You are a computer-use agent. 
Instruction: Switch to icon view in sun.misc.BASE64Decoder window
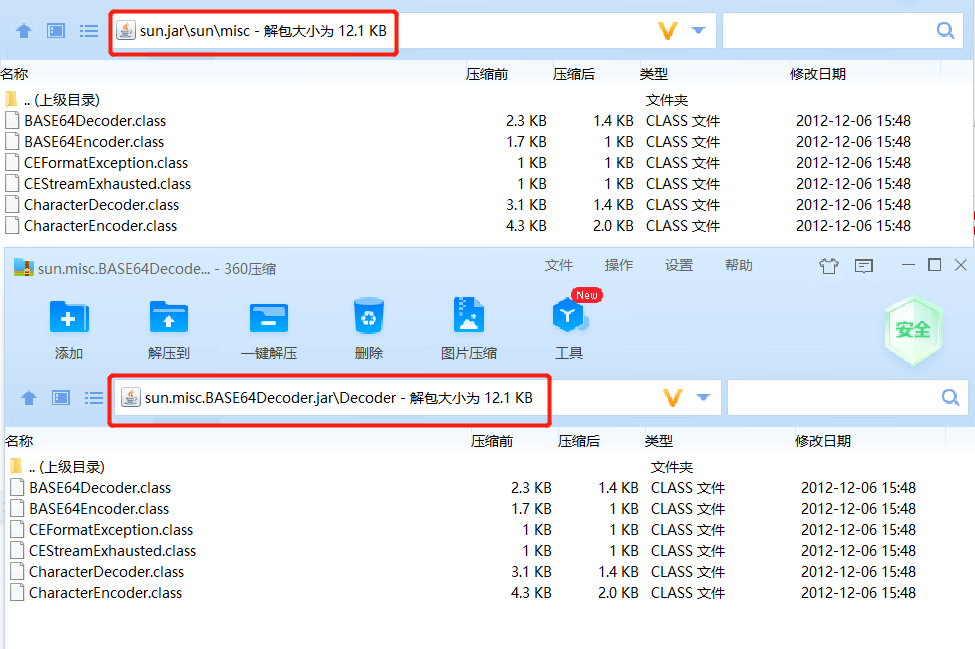point(61,398)
